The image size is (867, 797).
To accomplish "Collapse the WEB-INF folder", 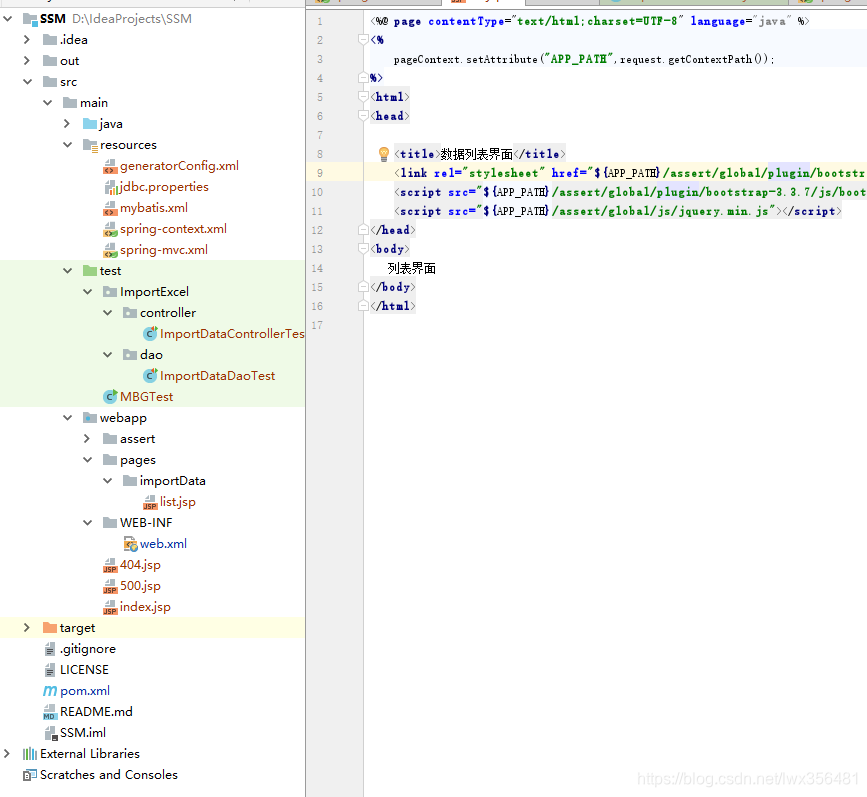I will 87,523.
